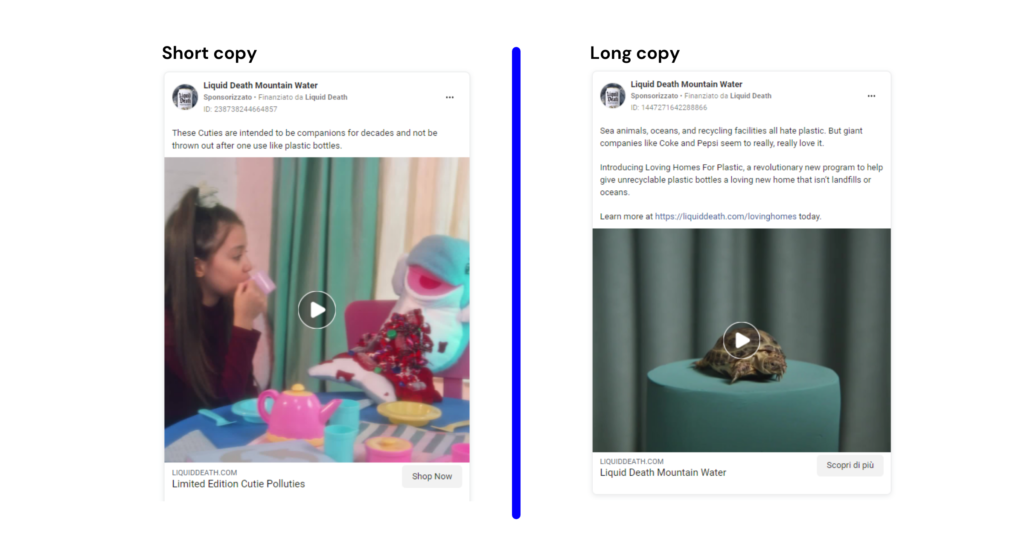Click Liquid Death avatar in short copy ad
Viewport: 1024px width, 535px height.
(185, 97)
